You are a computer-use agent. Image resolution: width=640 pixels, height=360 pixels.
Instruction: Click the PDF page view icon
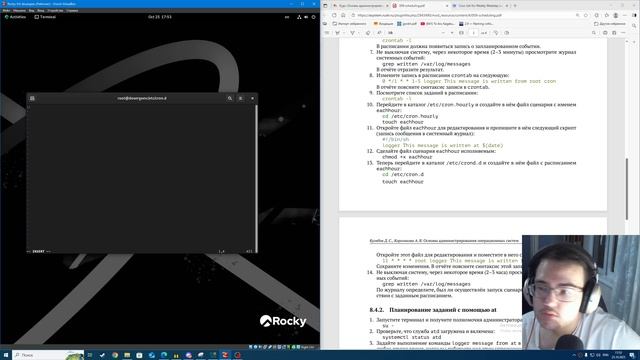pyautogui.click(x=507, y=33)
